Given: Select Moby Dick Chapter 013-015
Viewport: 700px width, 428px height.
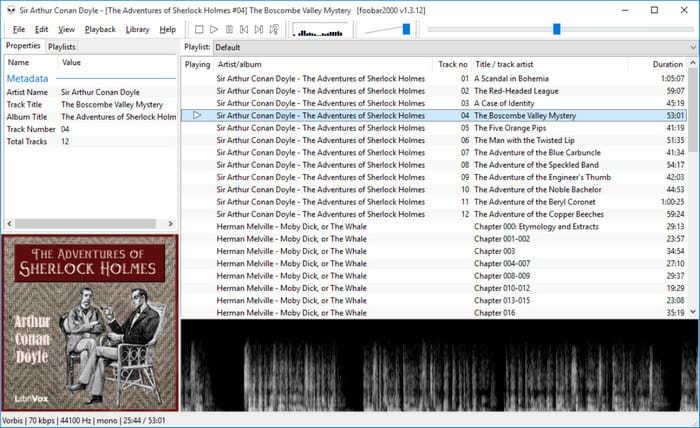Looking at the screenshot, I should (x=433, y=301).
